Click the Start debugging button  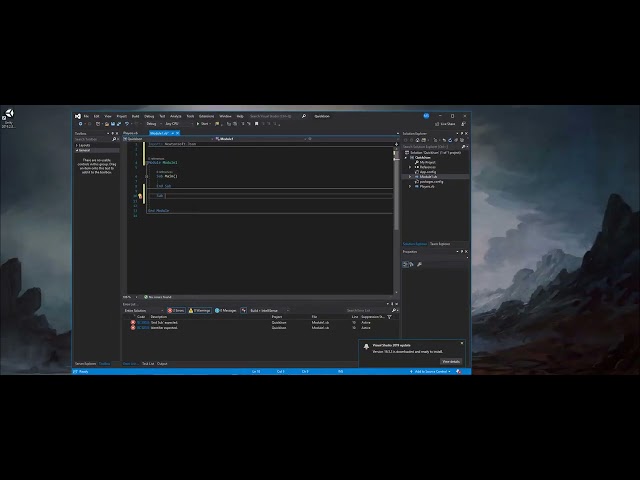point(203,124)
